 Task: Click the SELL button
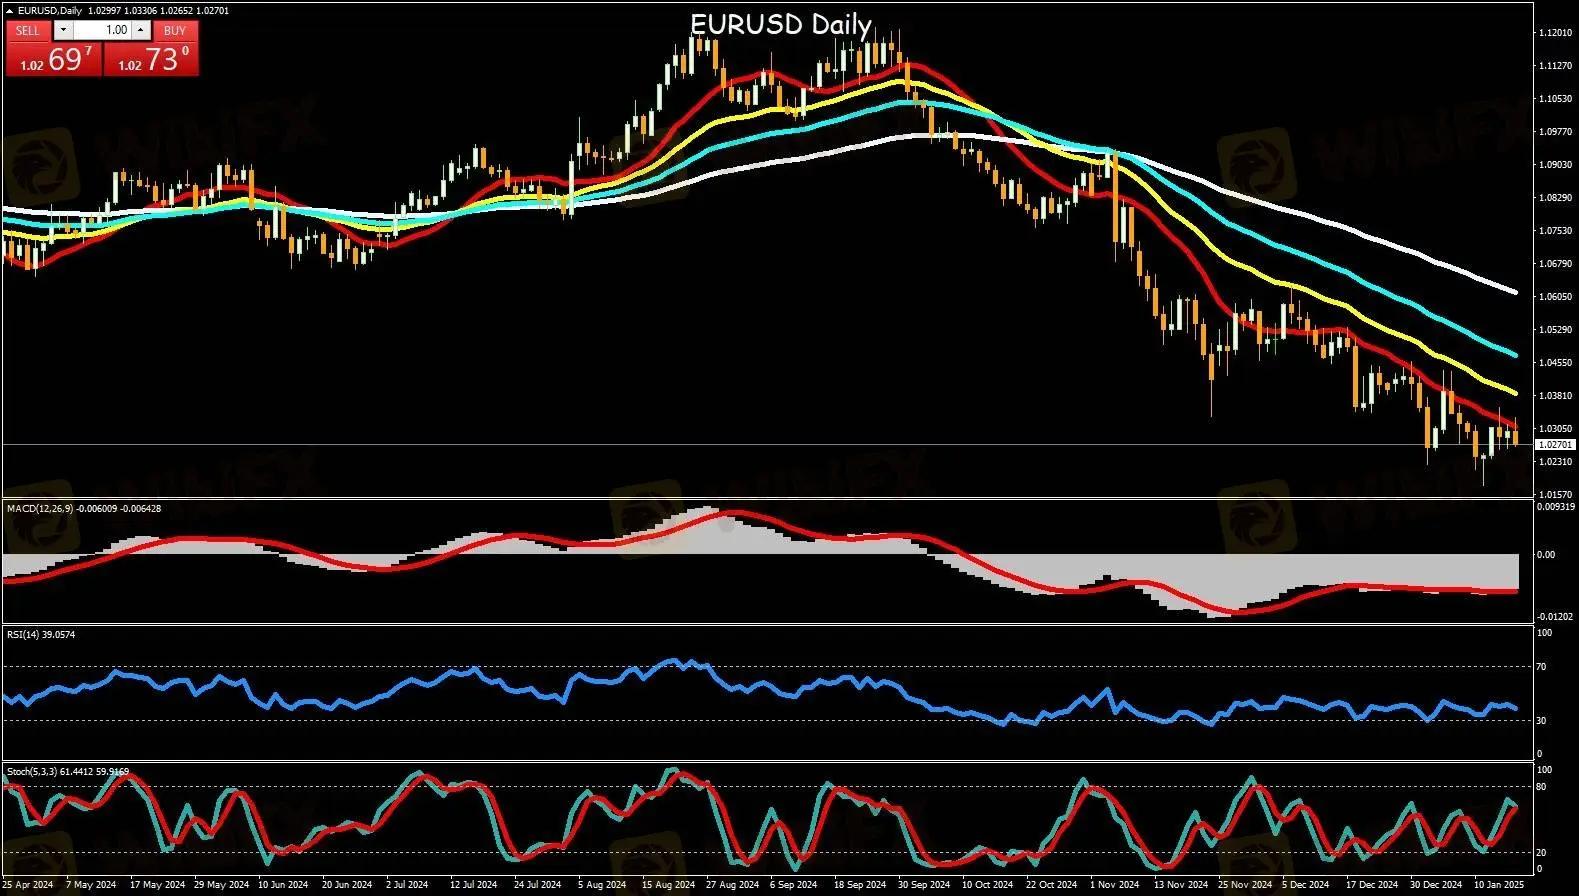tap(28, 30)
